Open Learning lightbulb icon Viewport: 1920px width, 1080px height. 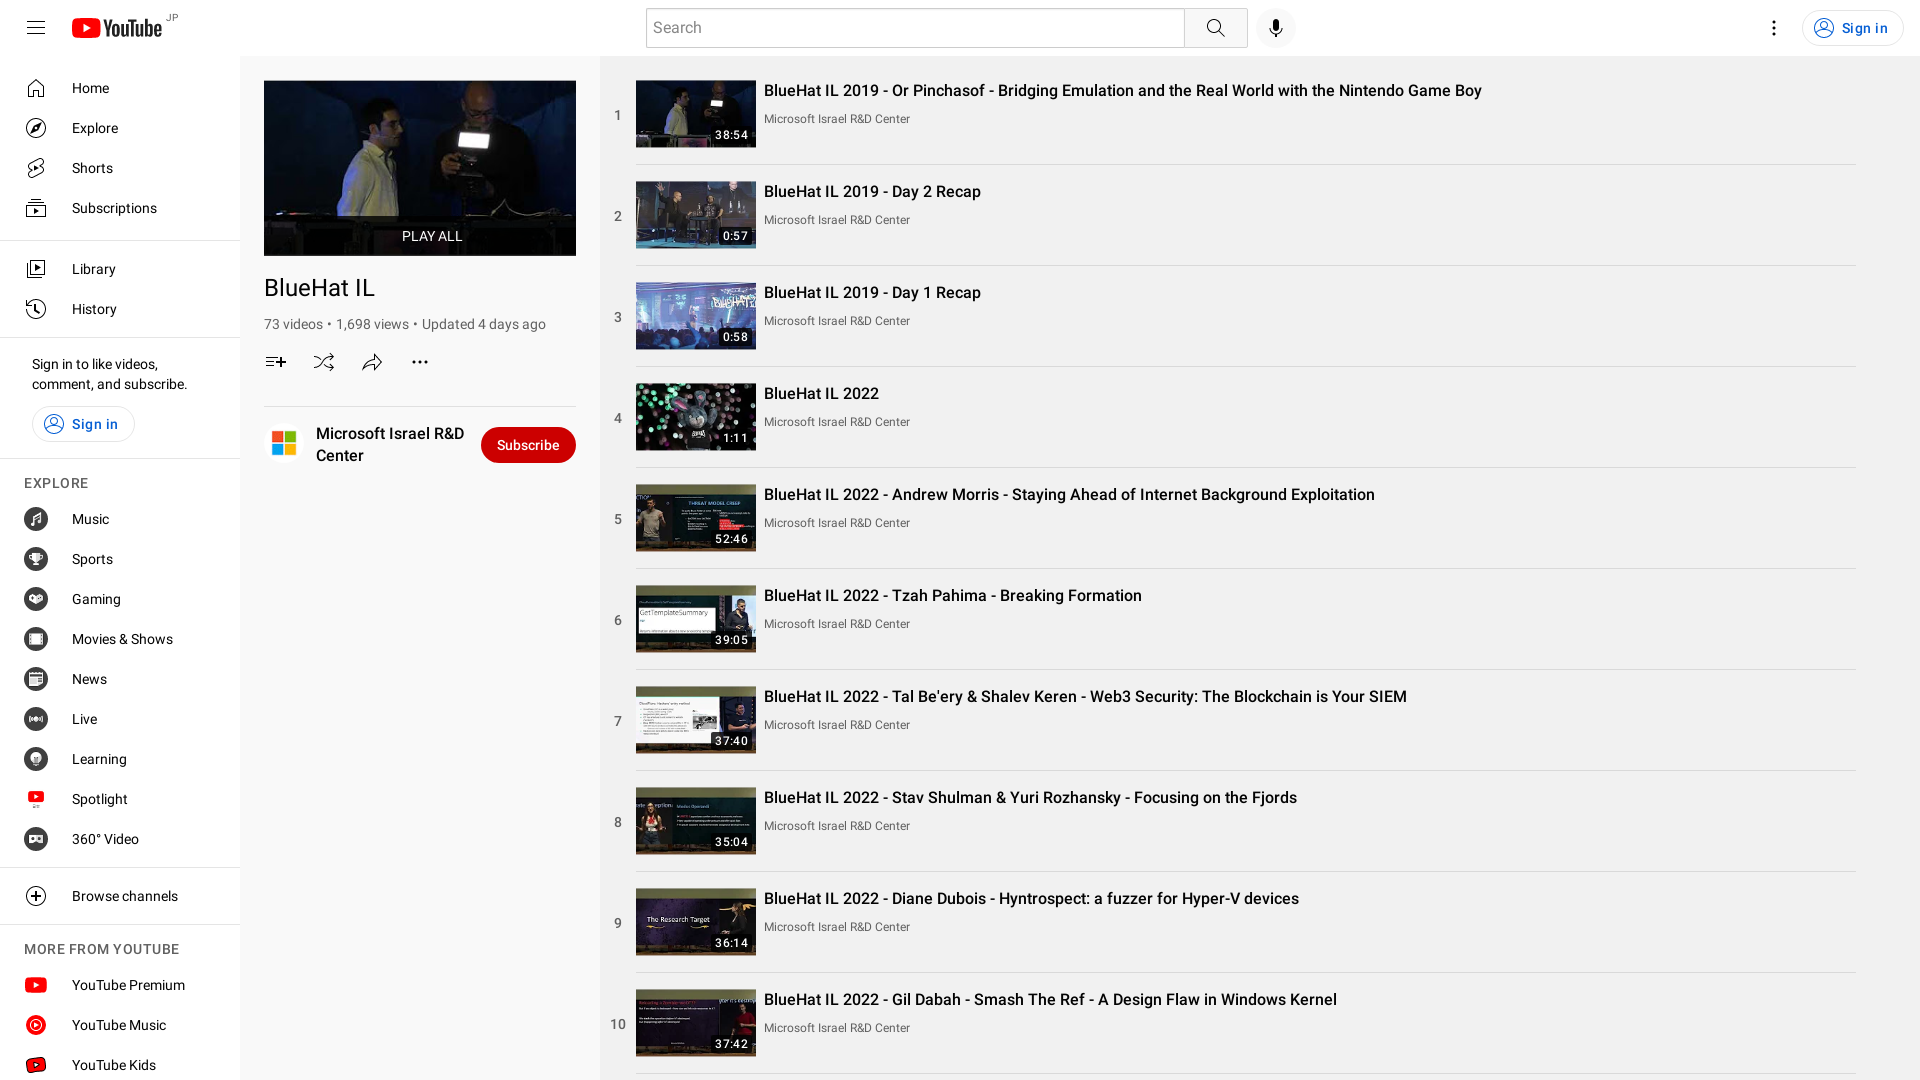[x=36, y=759]
